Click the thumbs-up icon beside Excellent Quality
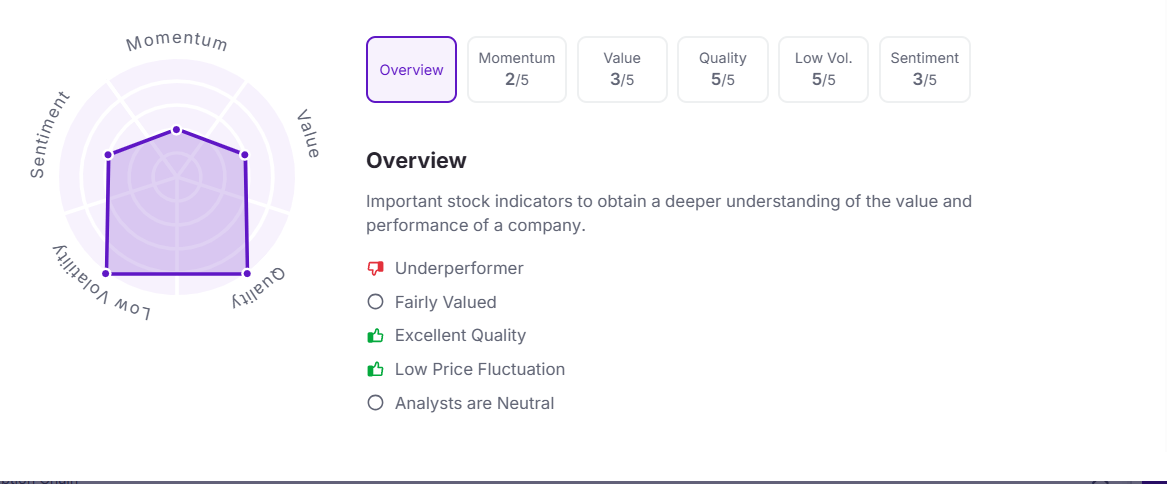1167x484 pixels. click(x=376, y=336)
